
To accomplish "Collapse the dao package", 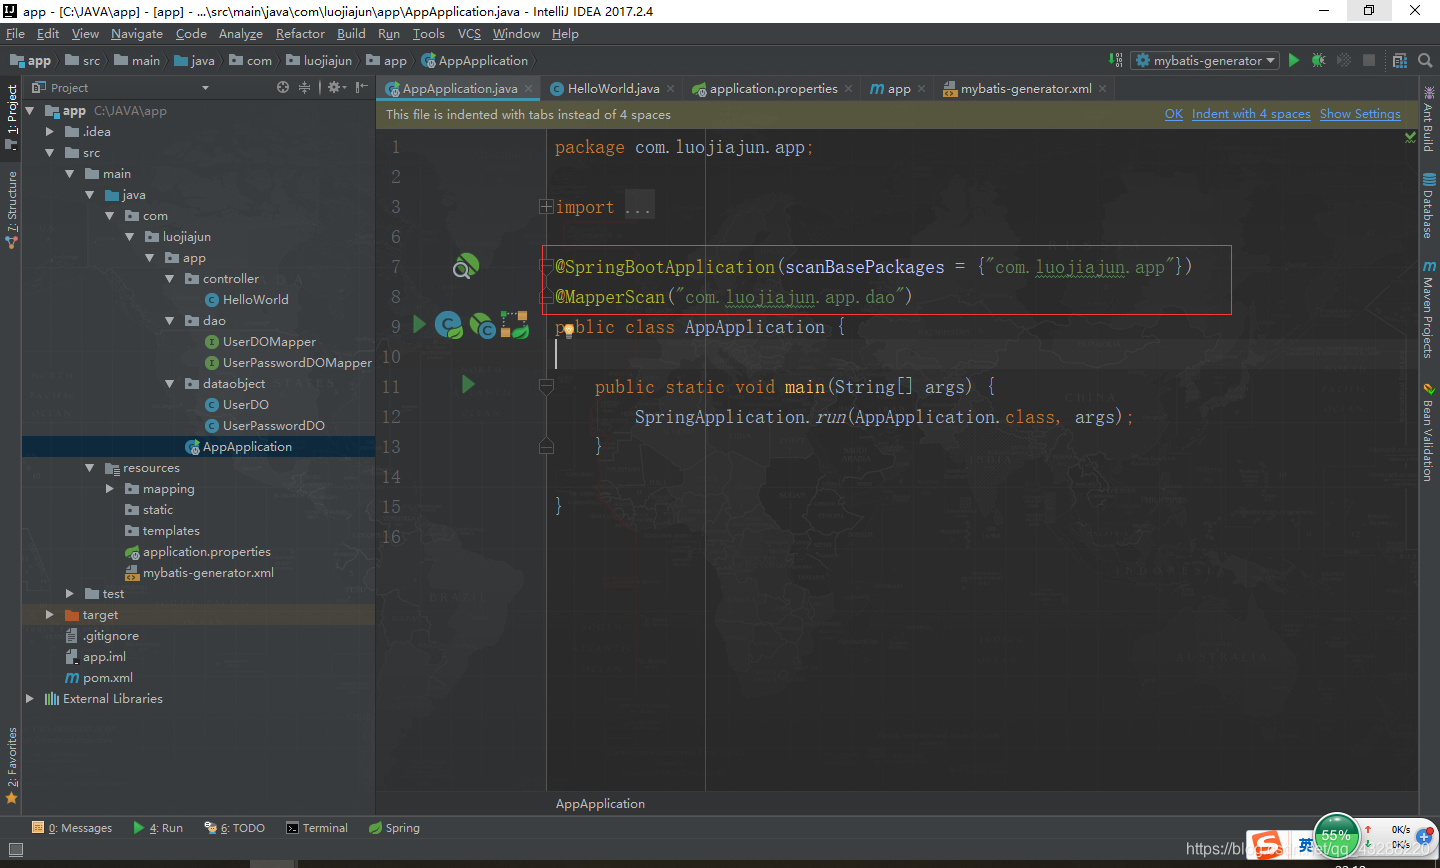I will tap(170, 321).
